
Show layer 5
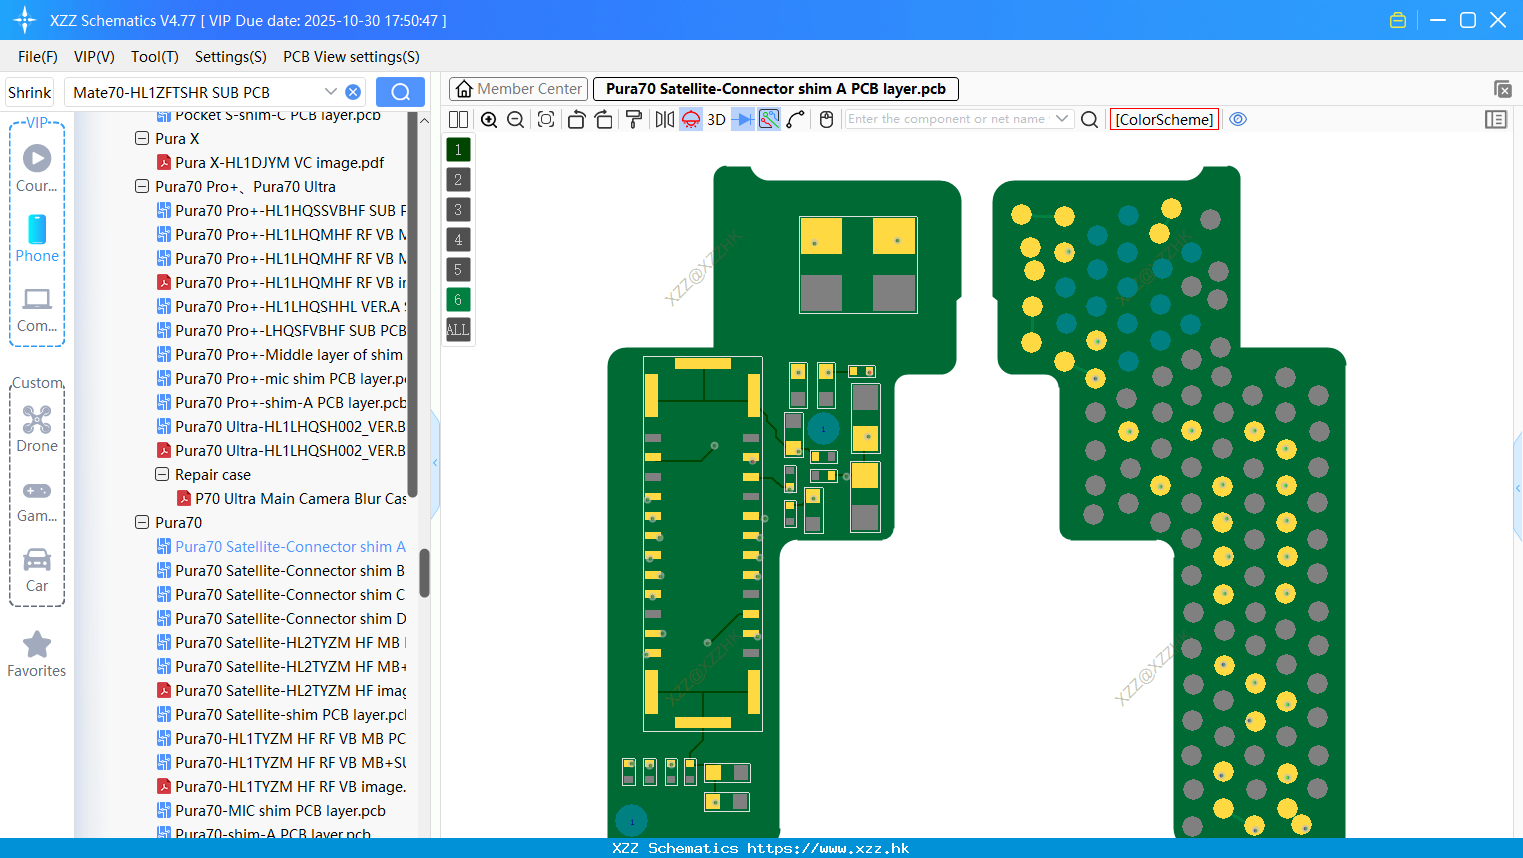[x=458, y=270]
